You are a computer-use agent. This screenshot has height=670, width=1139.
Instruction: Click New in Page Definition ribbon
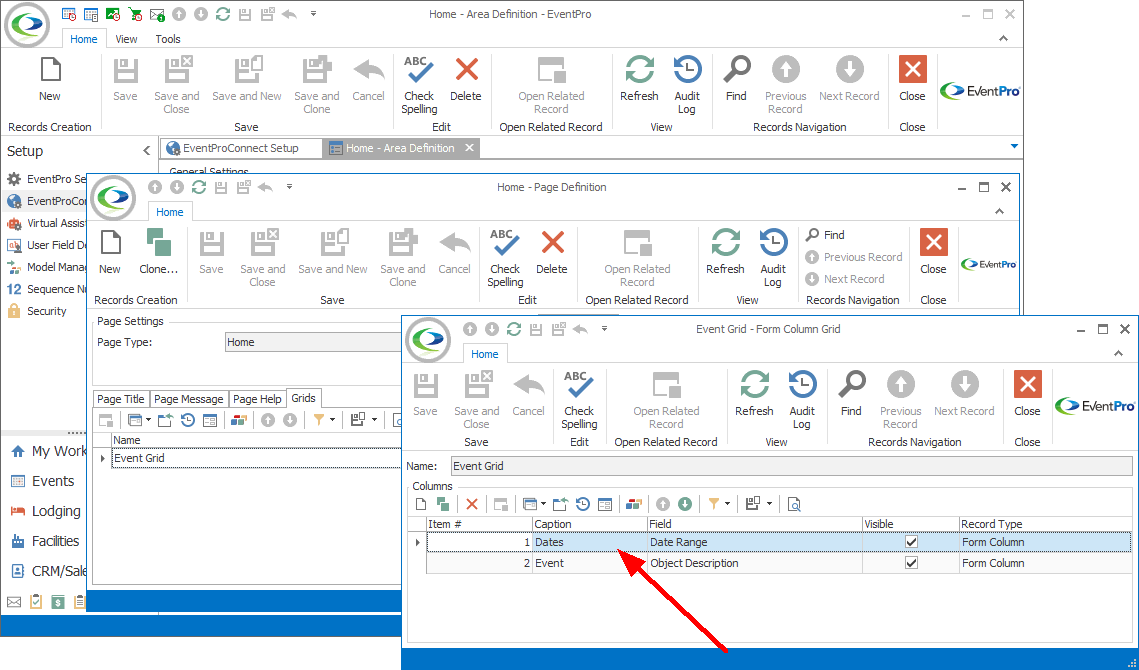[x=110, y=252]
